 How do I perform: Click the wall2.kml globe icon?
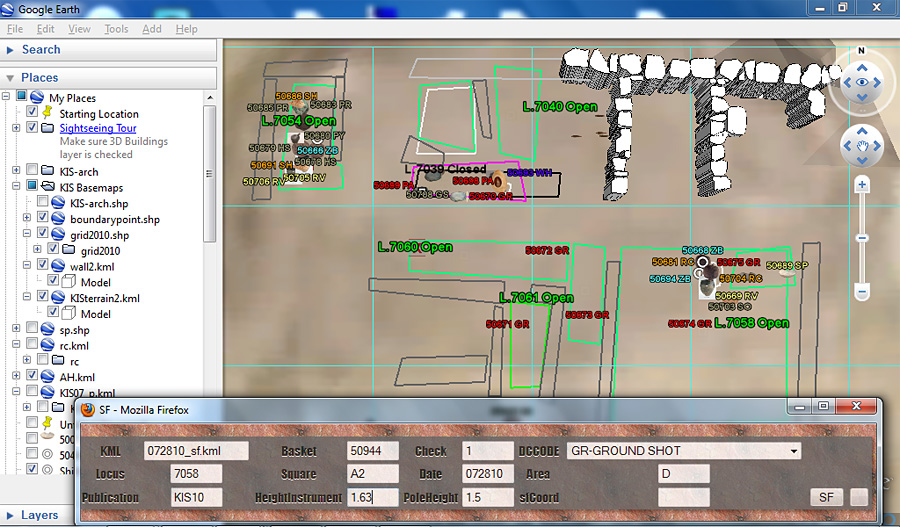(58, 266)
